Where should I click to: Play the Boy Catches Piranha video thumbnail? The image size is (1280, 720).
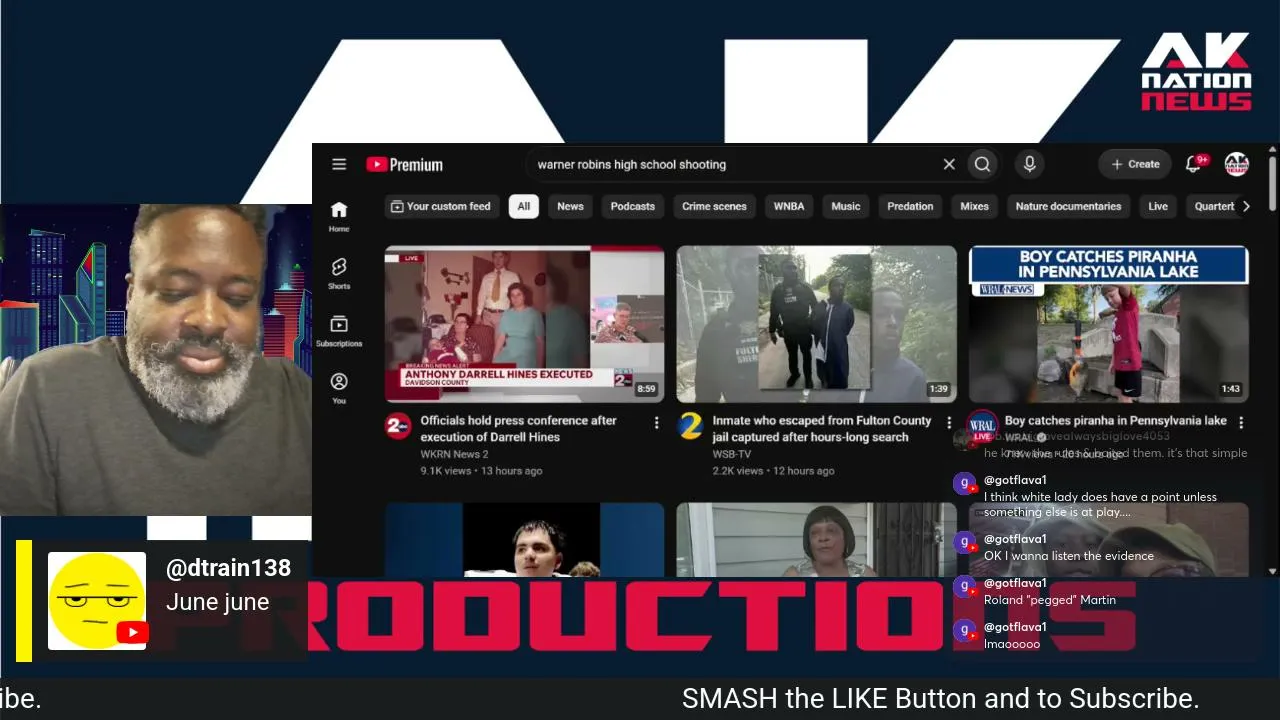coord(1108,324)
